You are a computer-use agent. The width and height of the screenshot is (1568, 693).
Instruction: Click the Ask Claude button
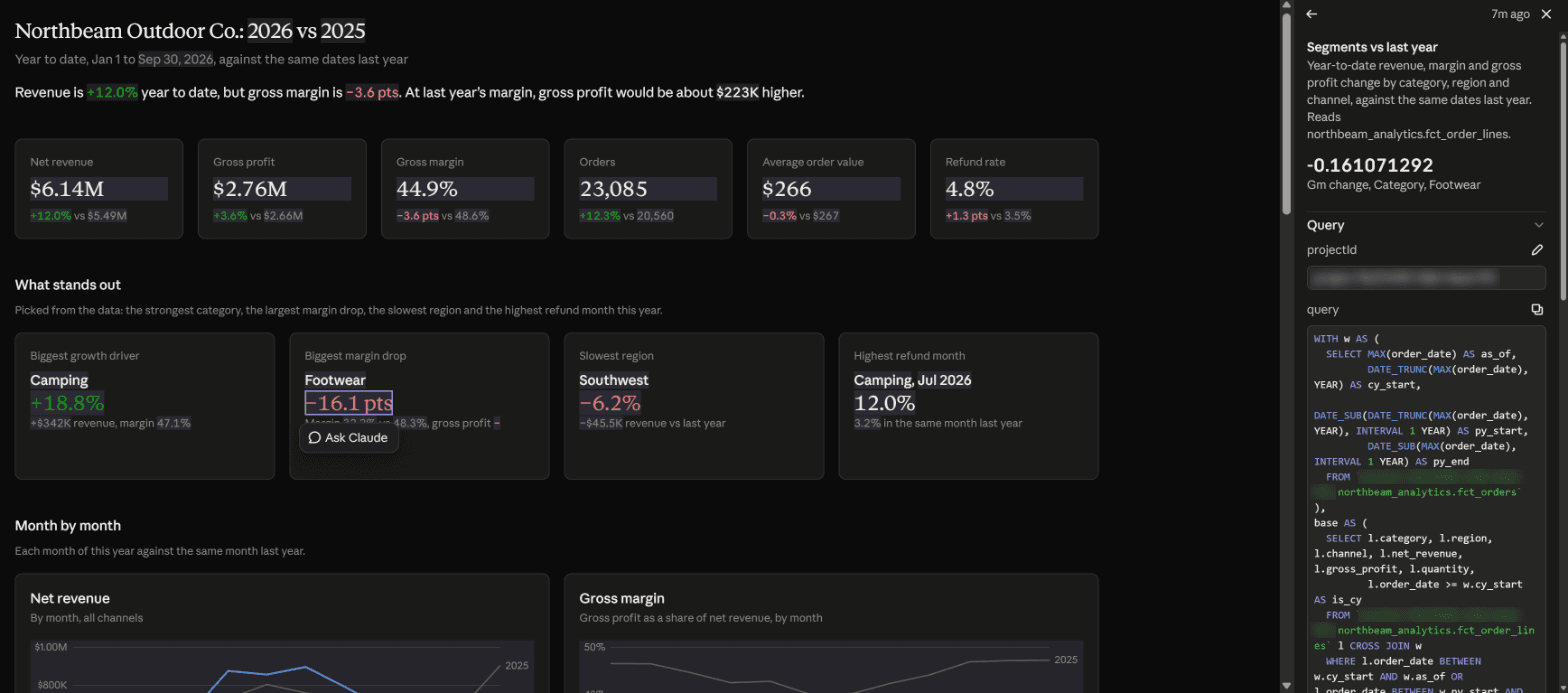[348, 438]
